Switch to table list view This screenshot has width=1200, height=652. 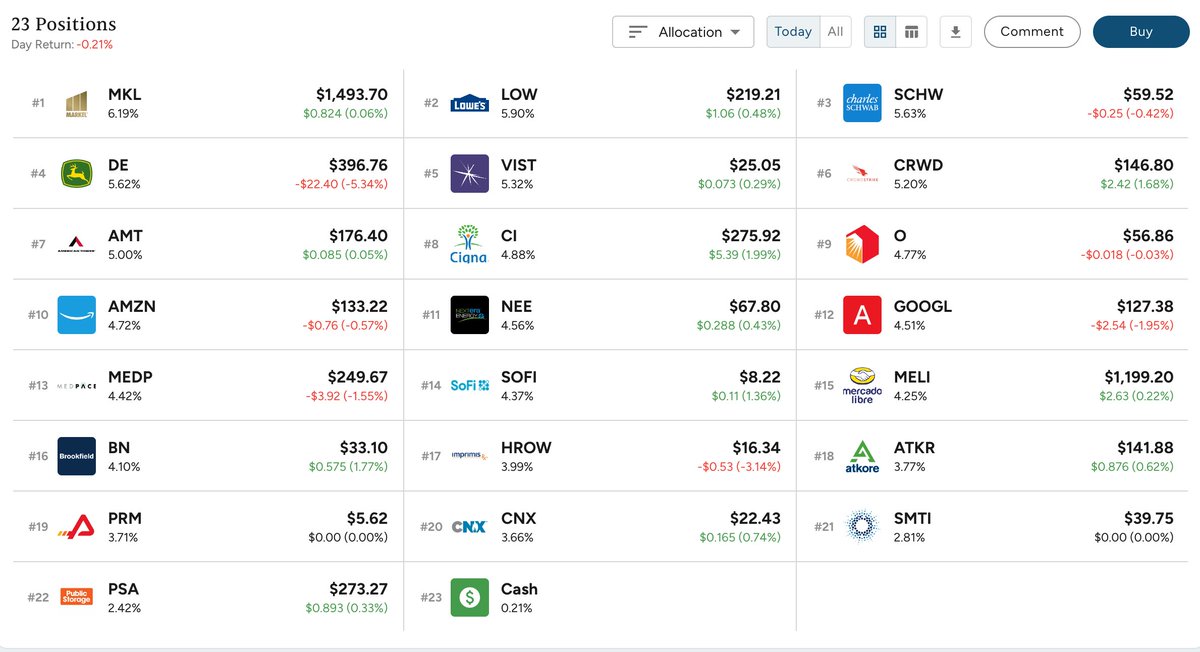(x=911, y=32)
